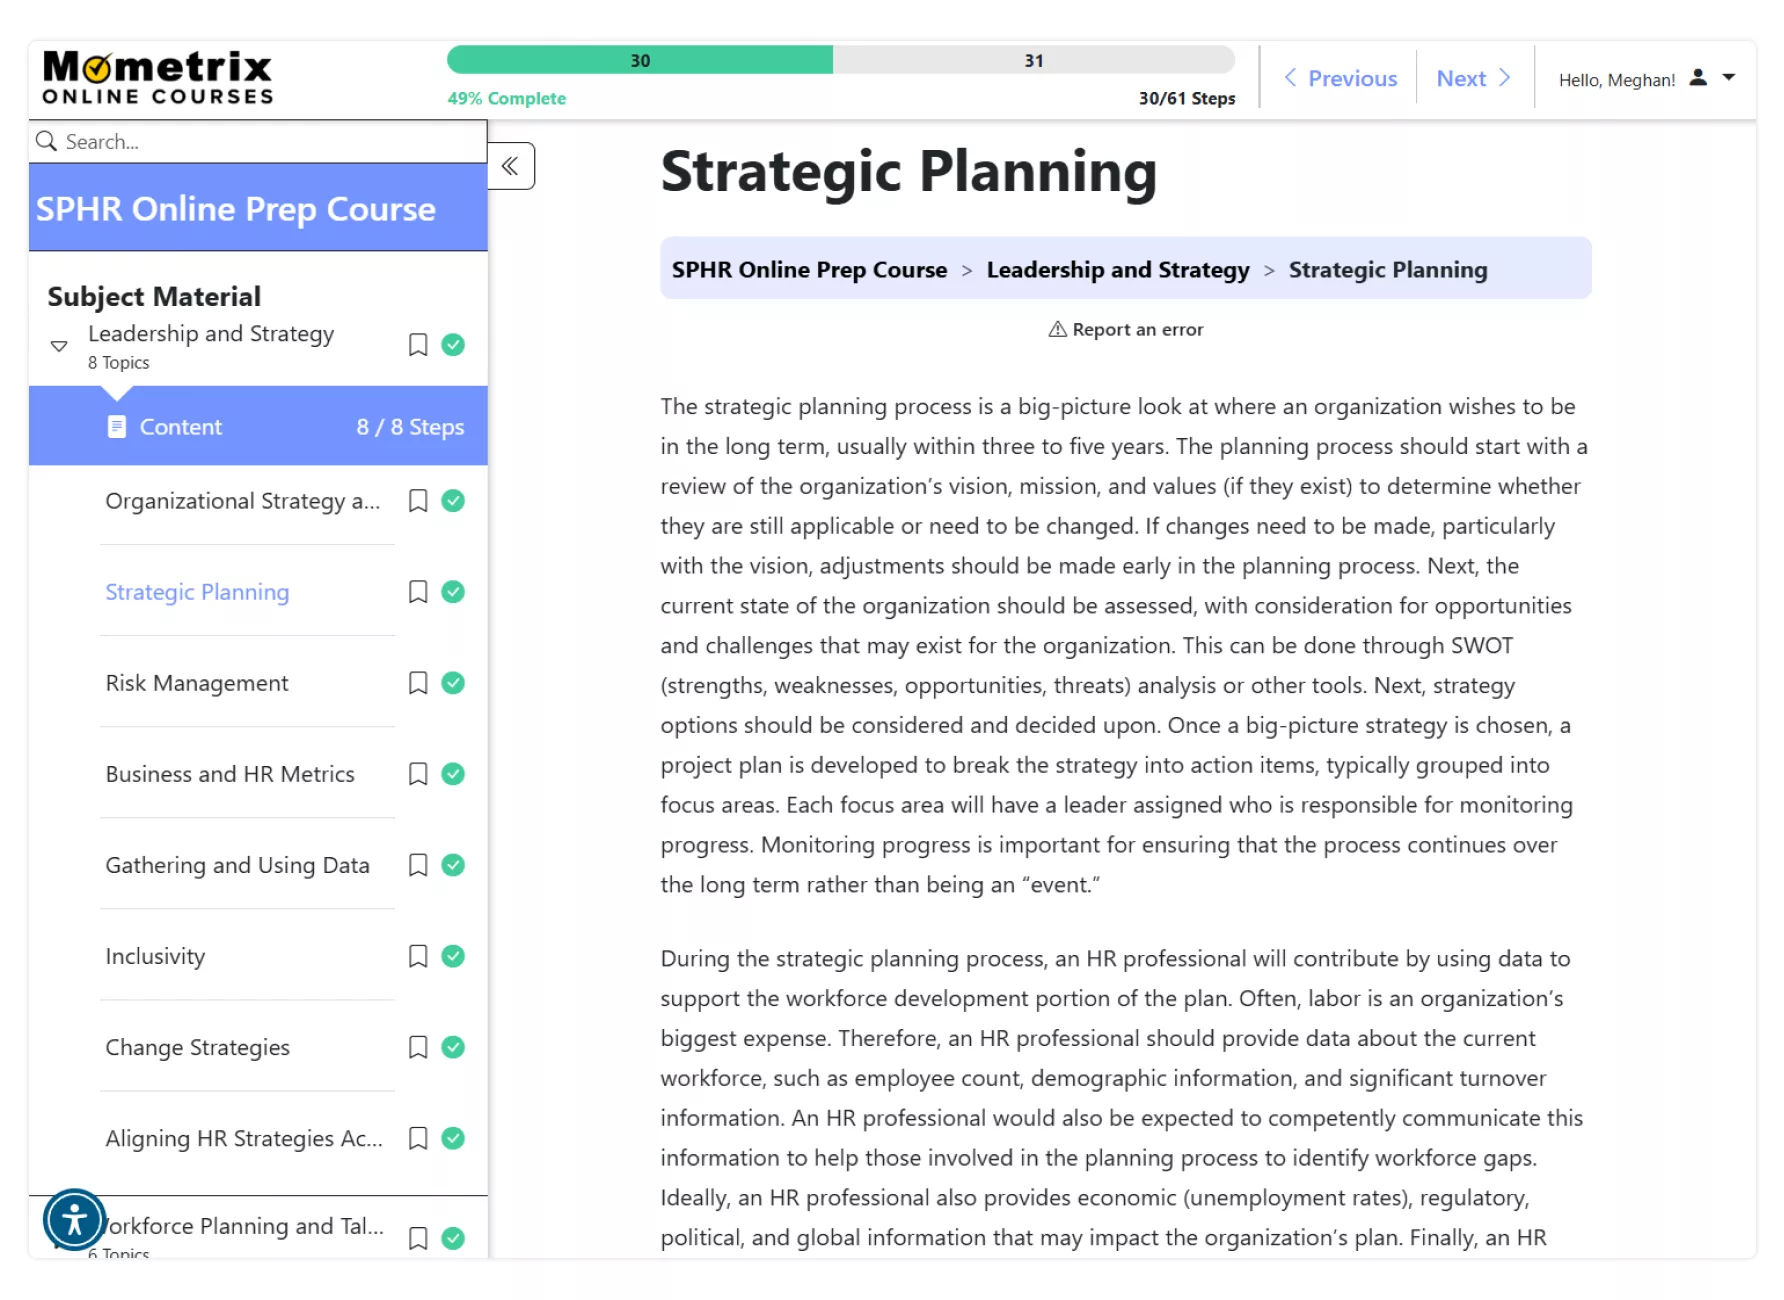Bookmark the Inclusivity topic
The height and width of the screenshot is (1300, 1784).
pyautogui.click(x=418, y=956)
